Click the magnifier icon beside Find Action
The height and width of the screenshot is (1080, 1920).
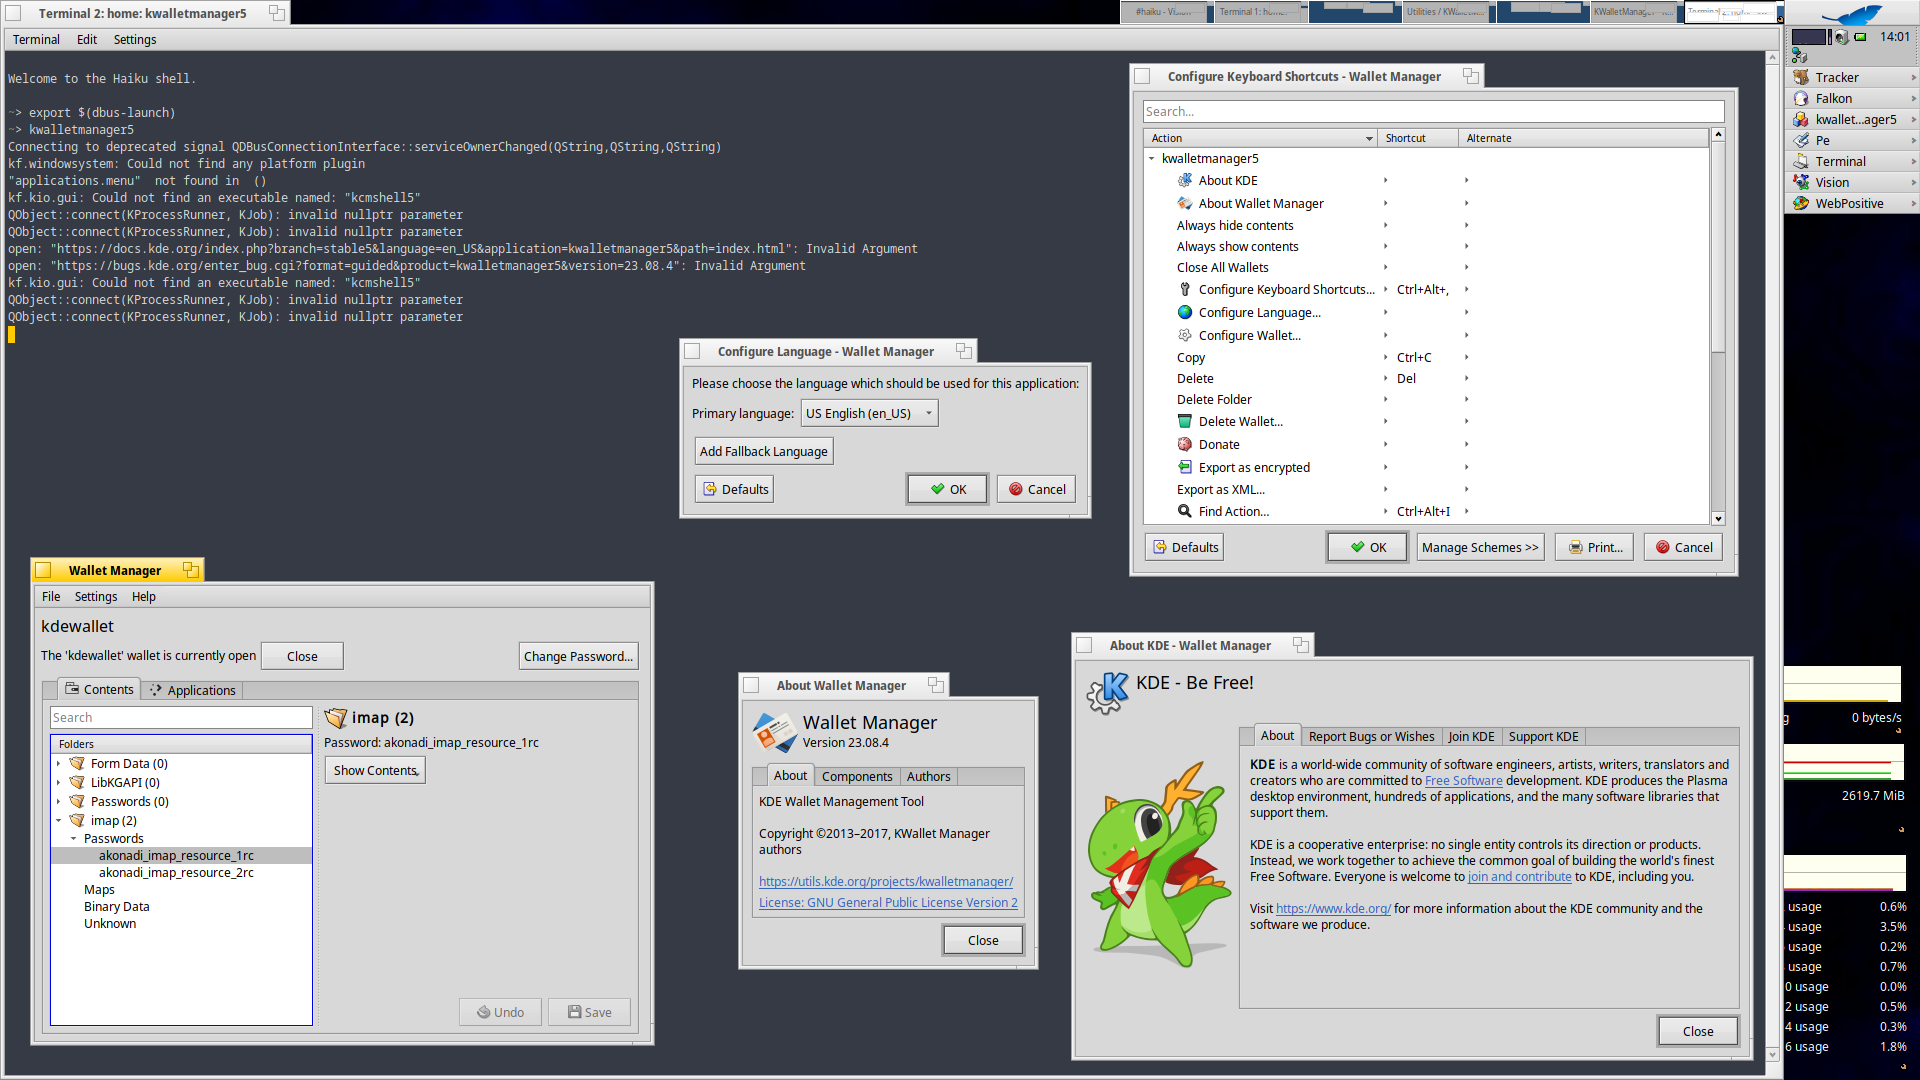(x=1185, y=511)
